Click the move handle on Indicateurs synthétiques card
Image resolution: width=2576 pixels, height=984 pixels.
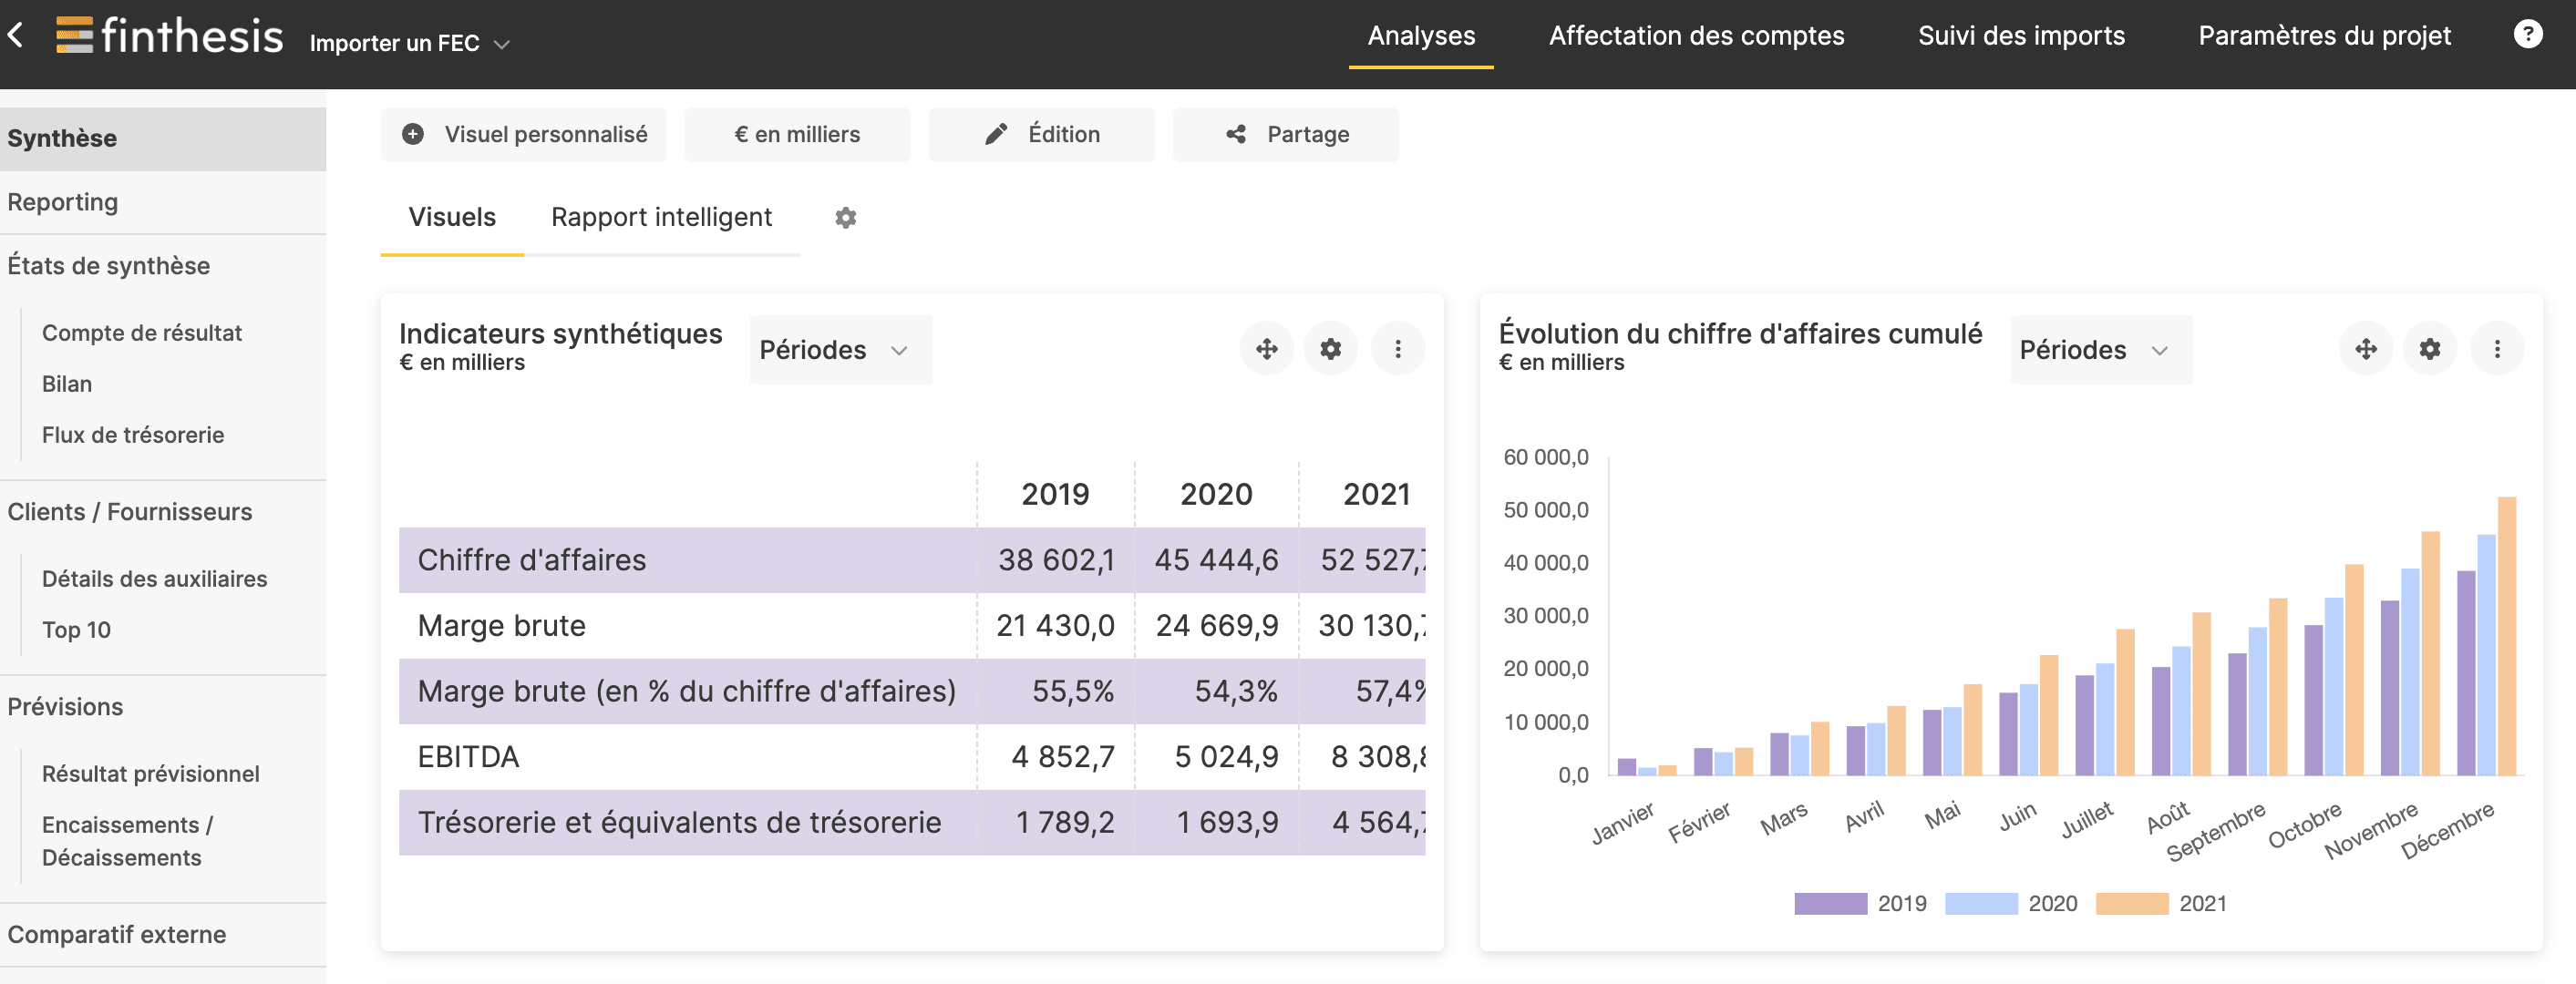point(1266,349)
